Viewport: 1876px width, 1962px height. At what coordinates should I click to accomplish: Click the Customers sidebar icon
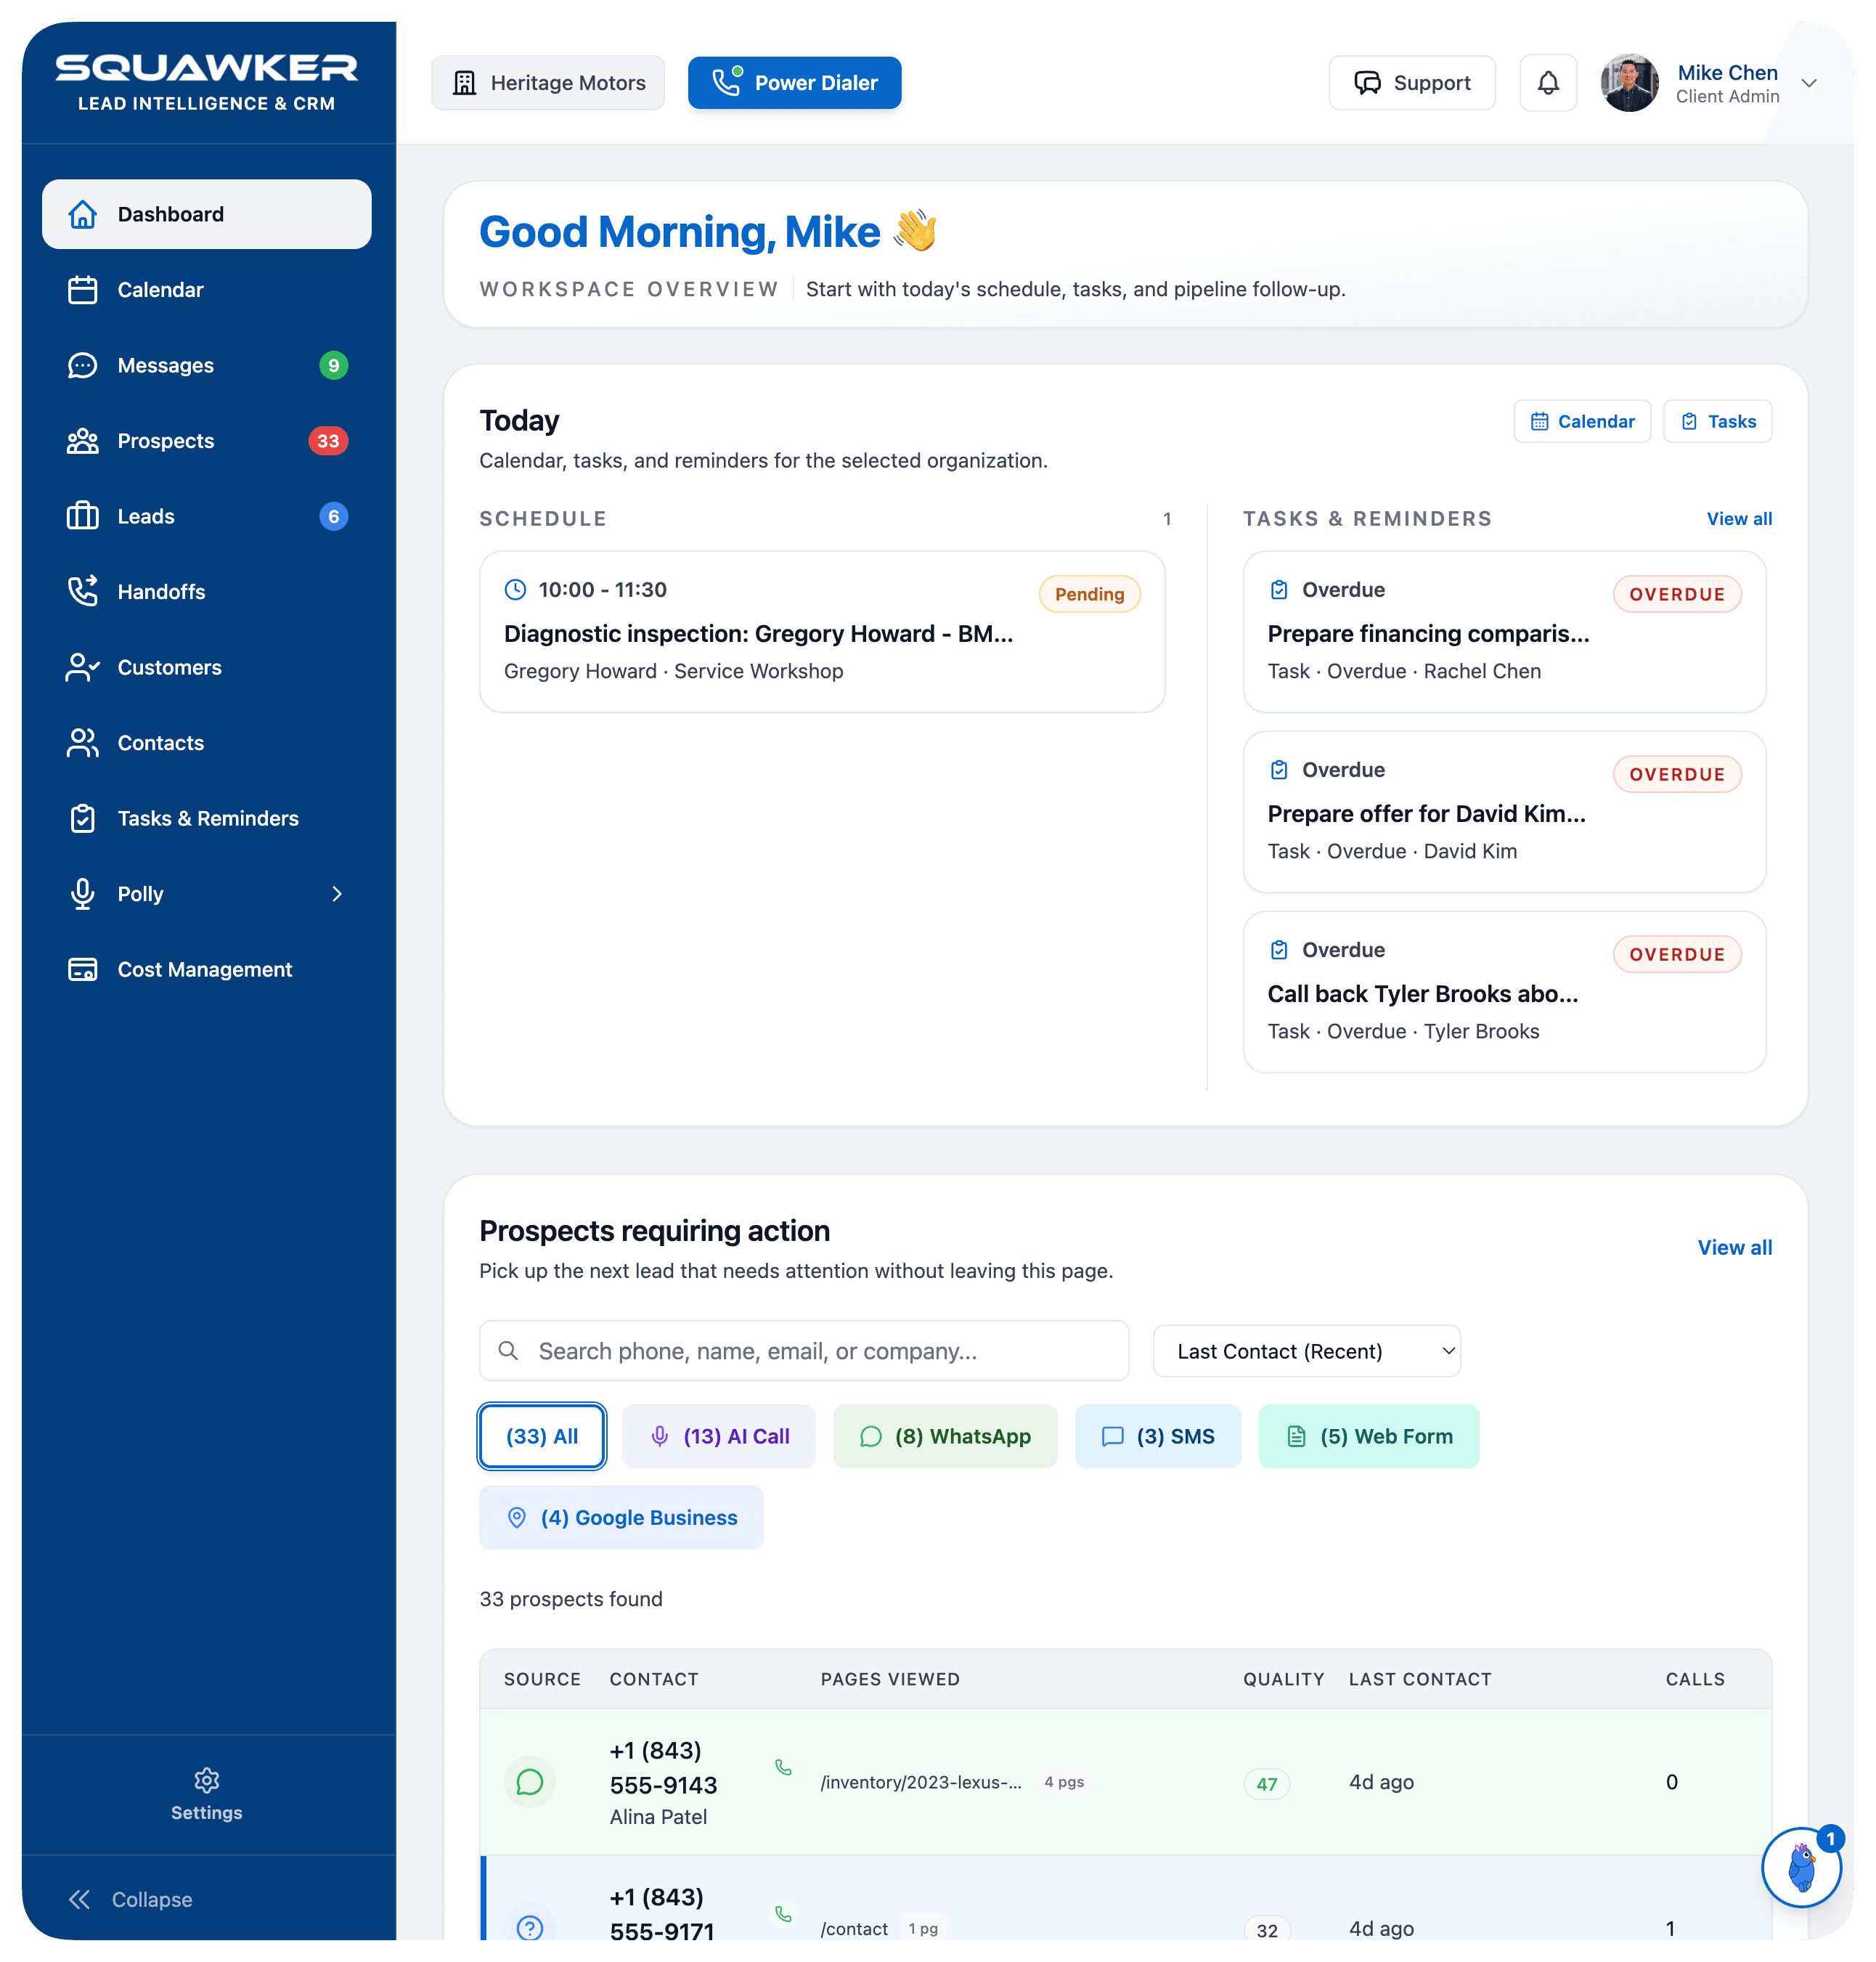[83, 667]
